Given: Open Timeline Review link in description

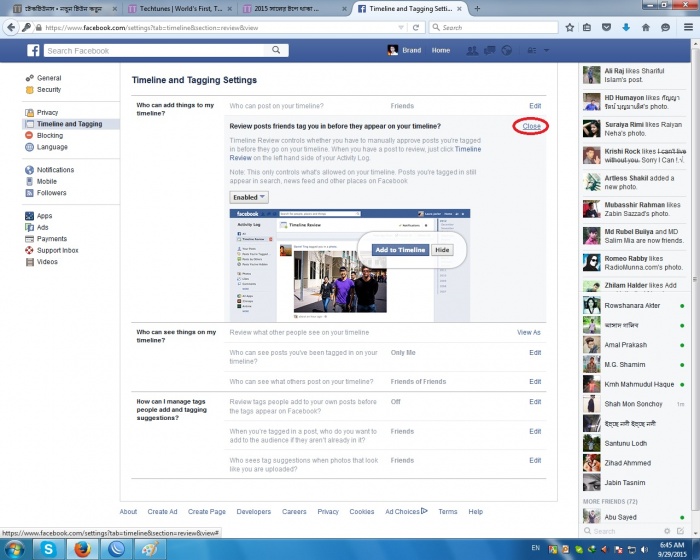Looking at the screenshot, I should [468, 149].
